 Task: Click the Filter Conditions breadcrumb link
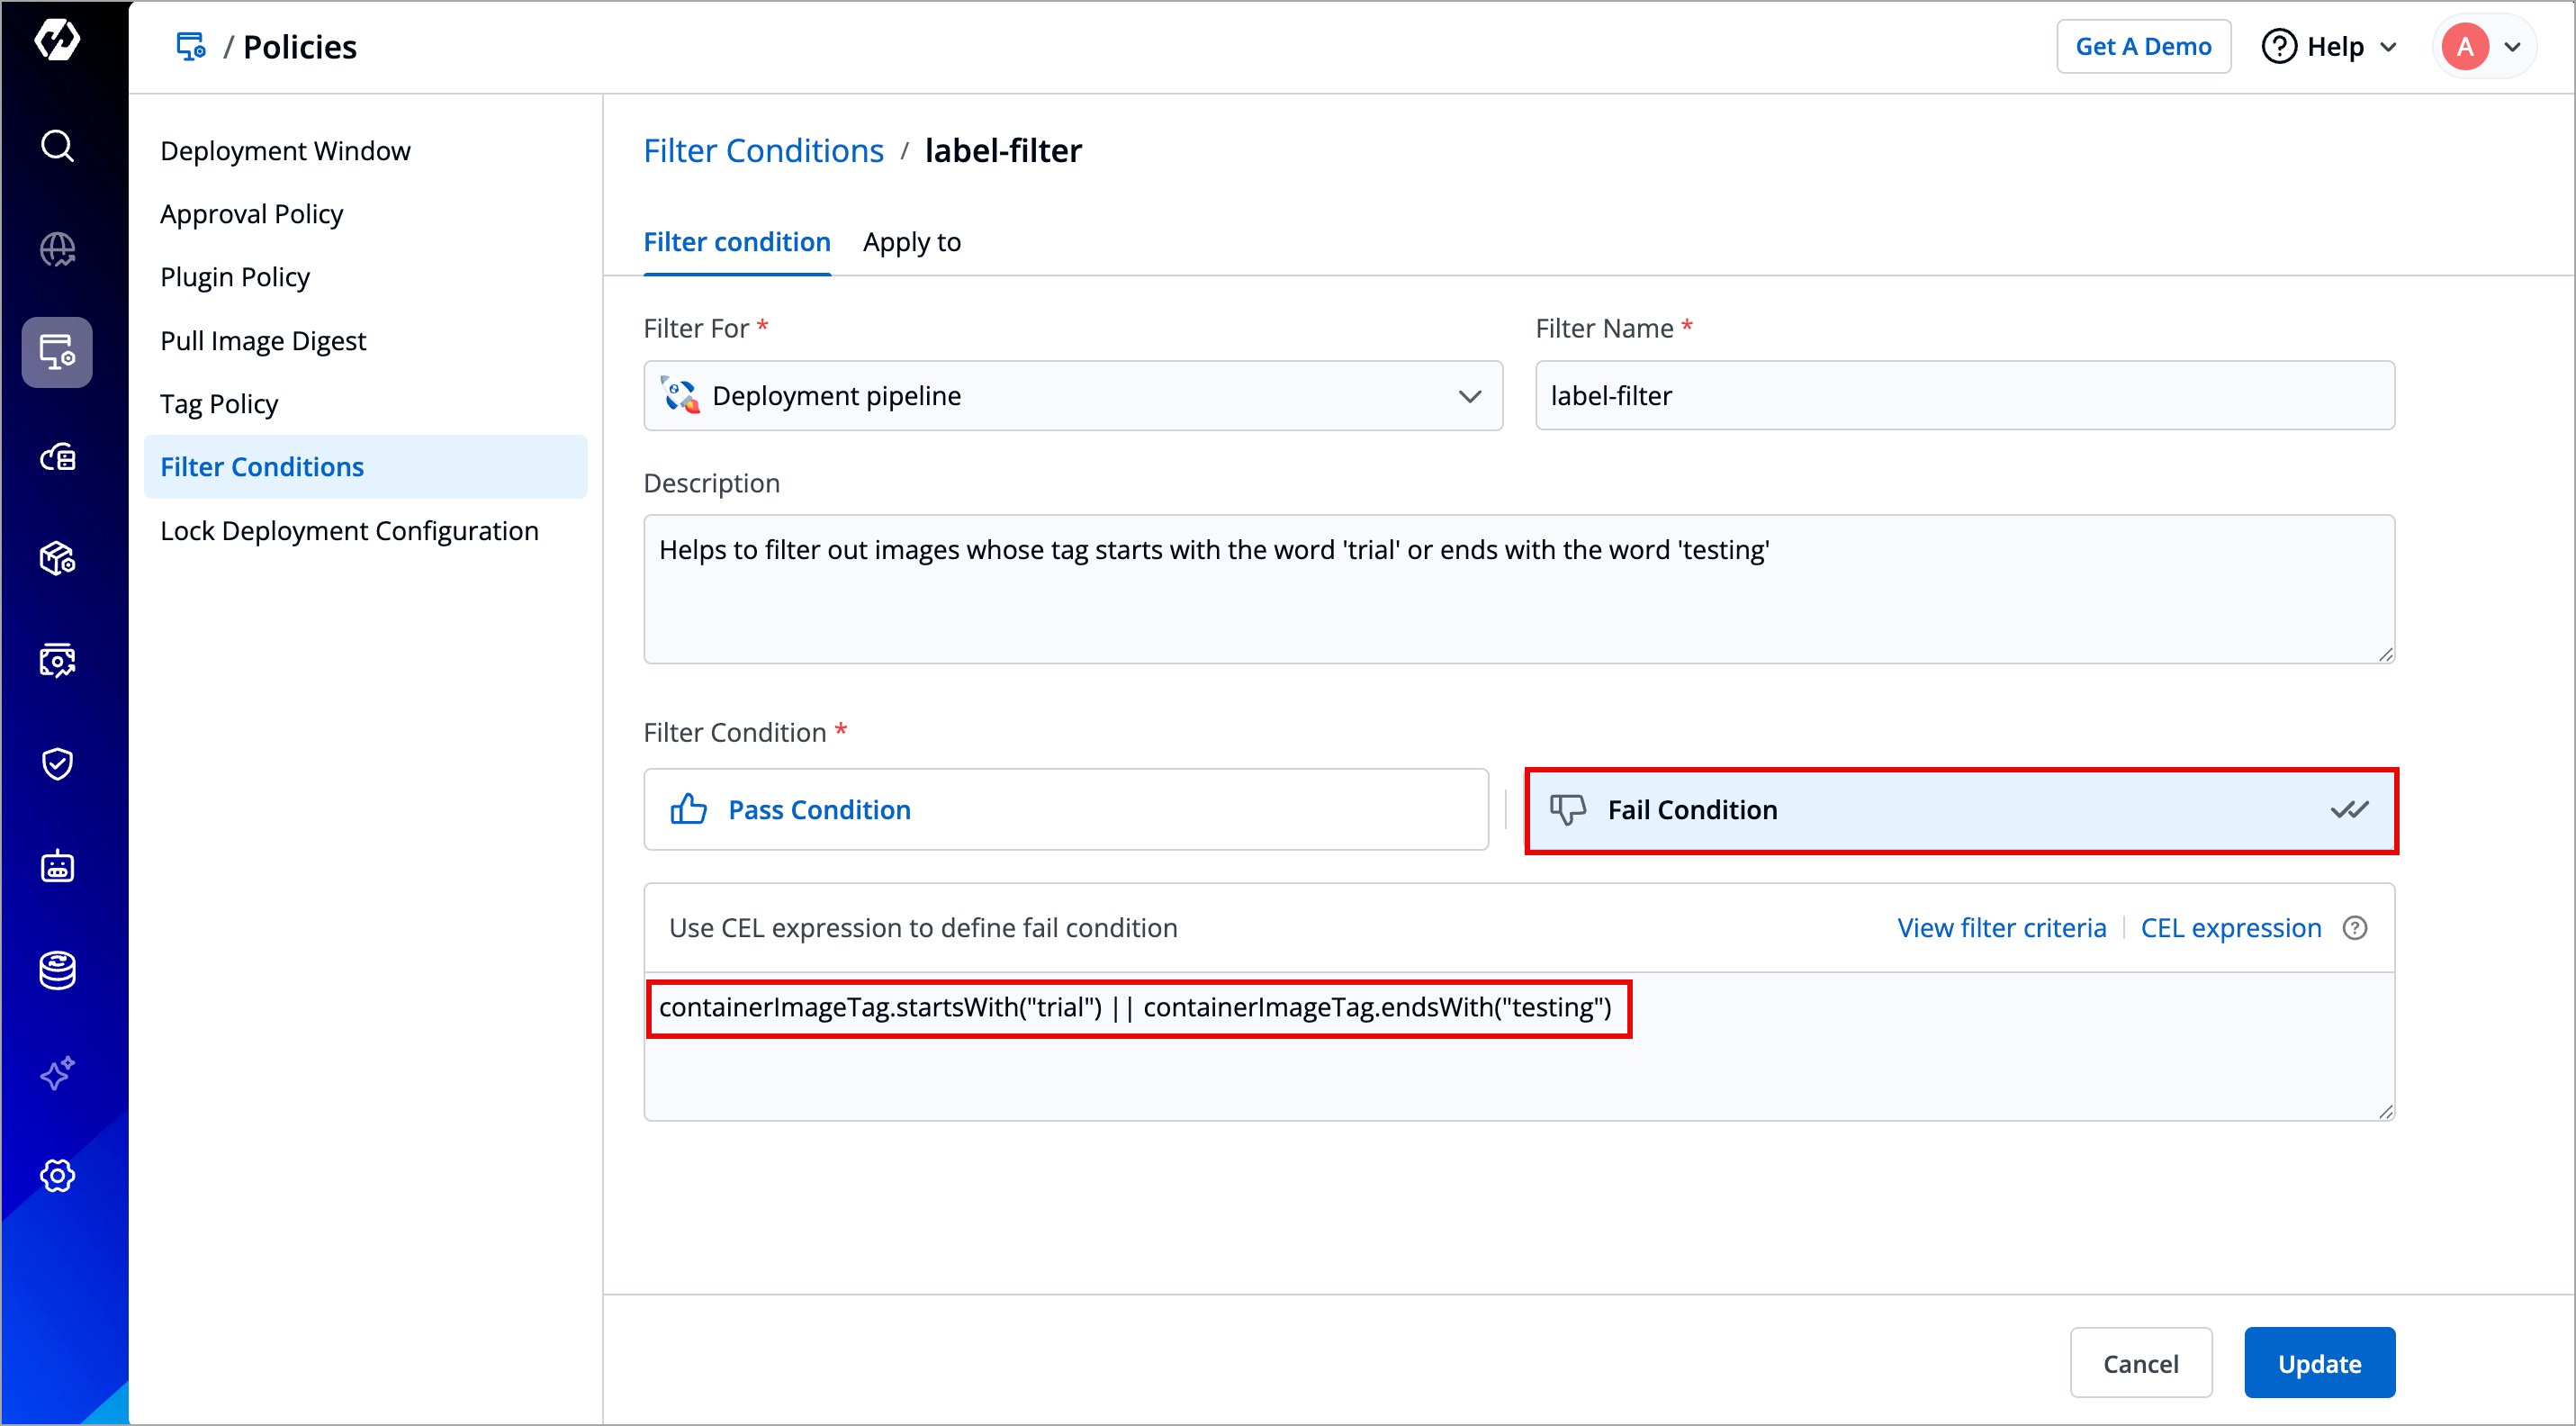763,151
